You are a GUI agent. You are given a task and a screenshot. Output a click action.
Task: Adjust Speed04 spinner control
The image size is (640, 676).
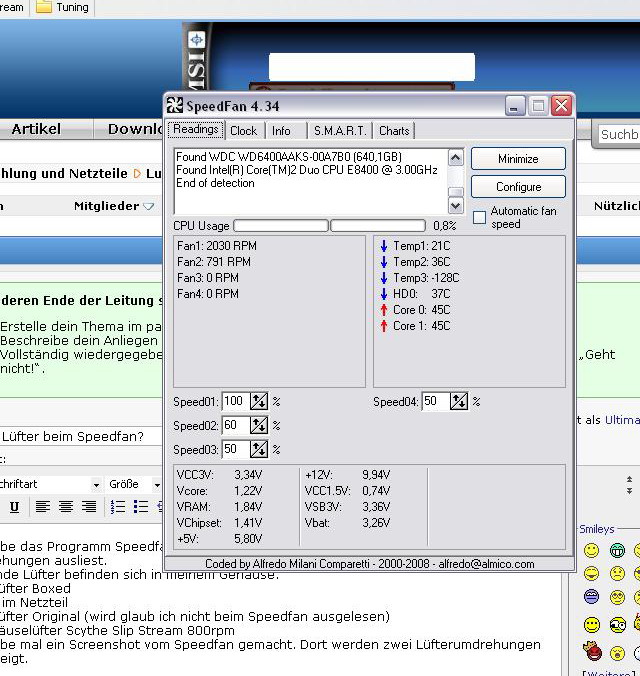point(459,401)
